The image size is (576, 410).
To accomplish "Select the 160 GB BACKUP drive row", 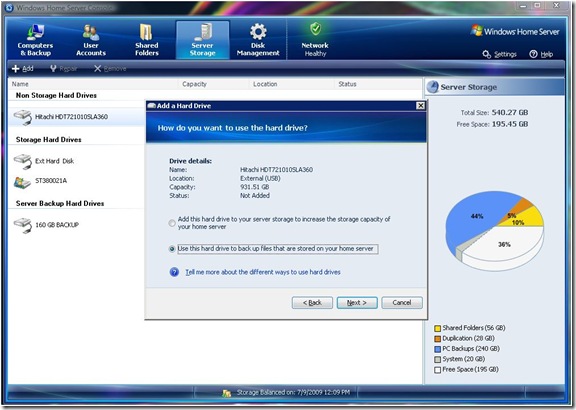I will pos(77,225).
